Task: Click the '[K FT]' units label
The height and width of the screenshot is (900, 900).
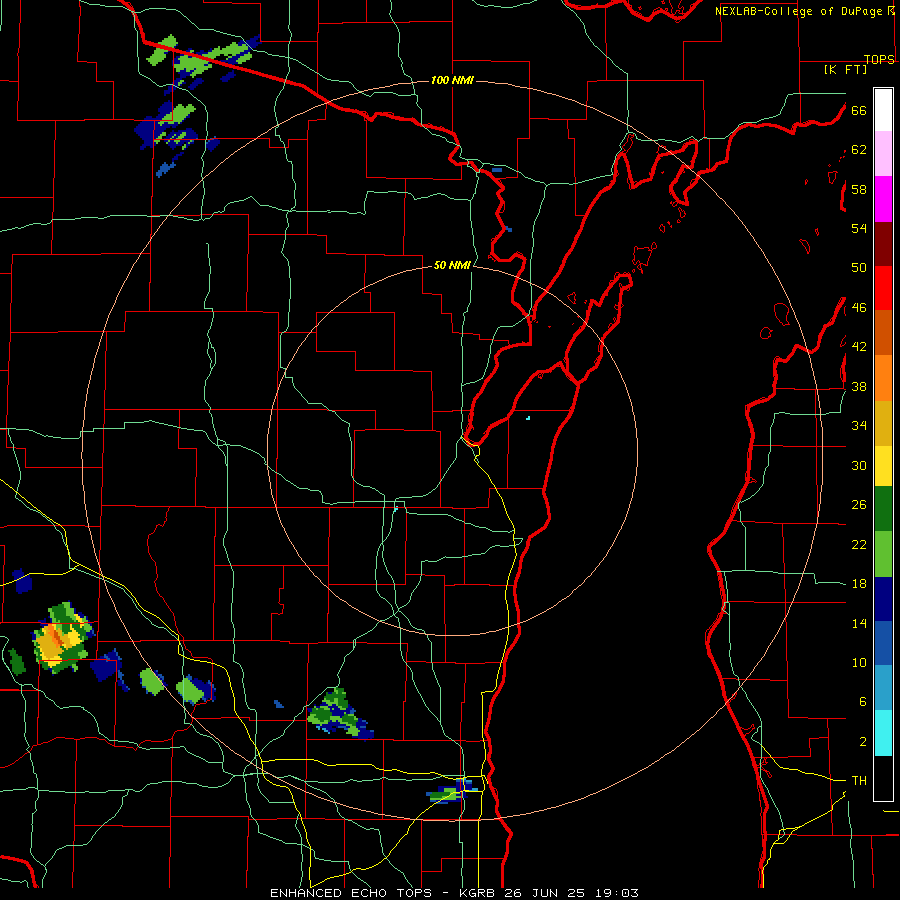Action: coord(845,69)
